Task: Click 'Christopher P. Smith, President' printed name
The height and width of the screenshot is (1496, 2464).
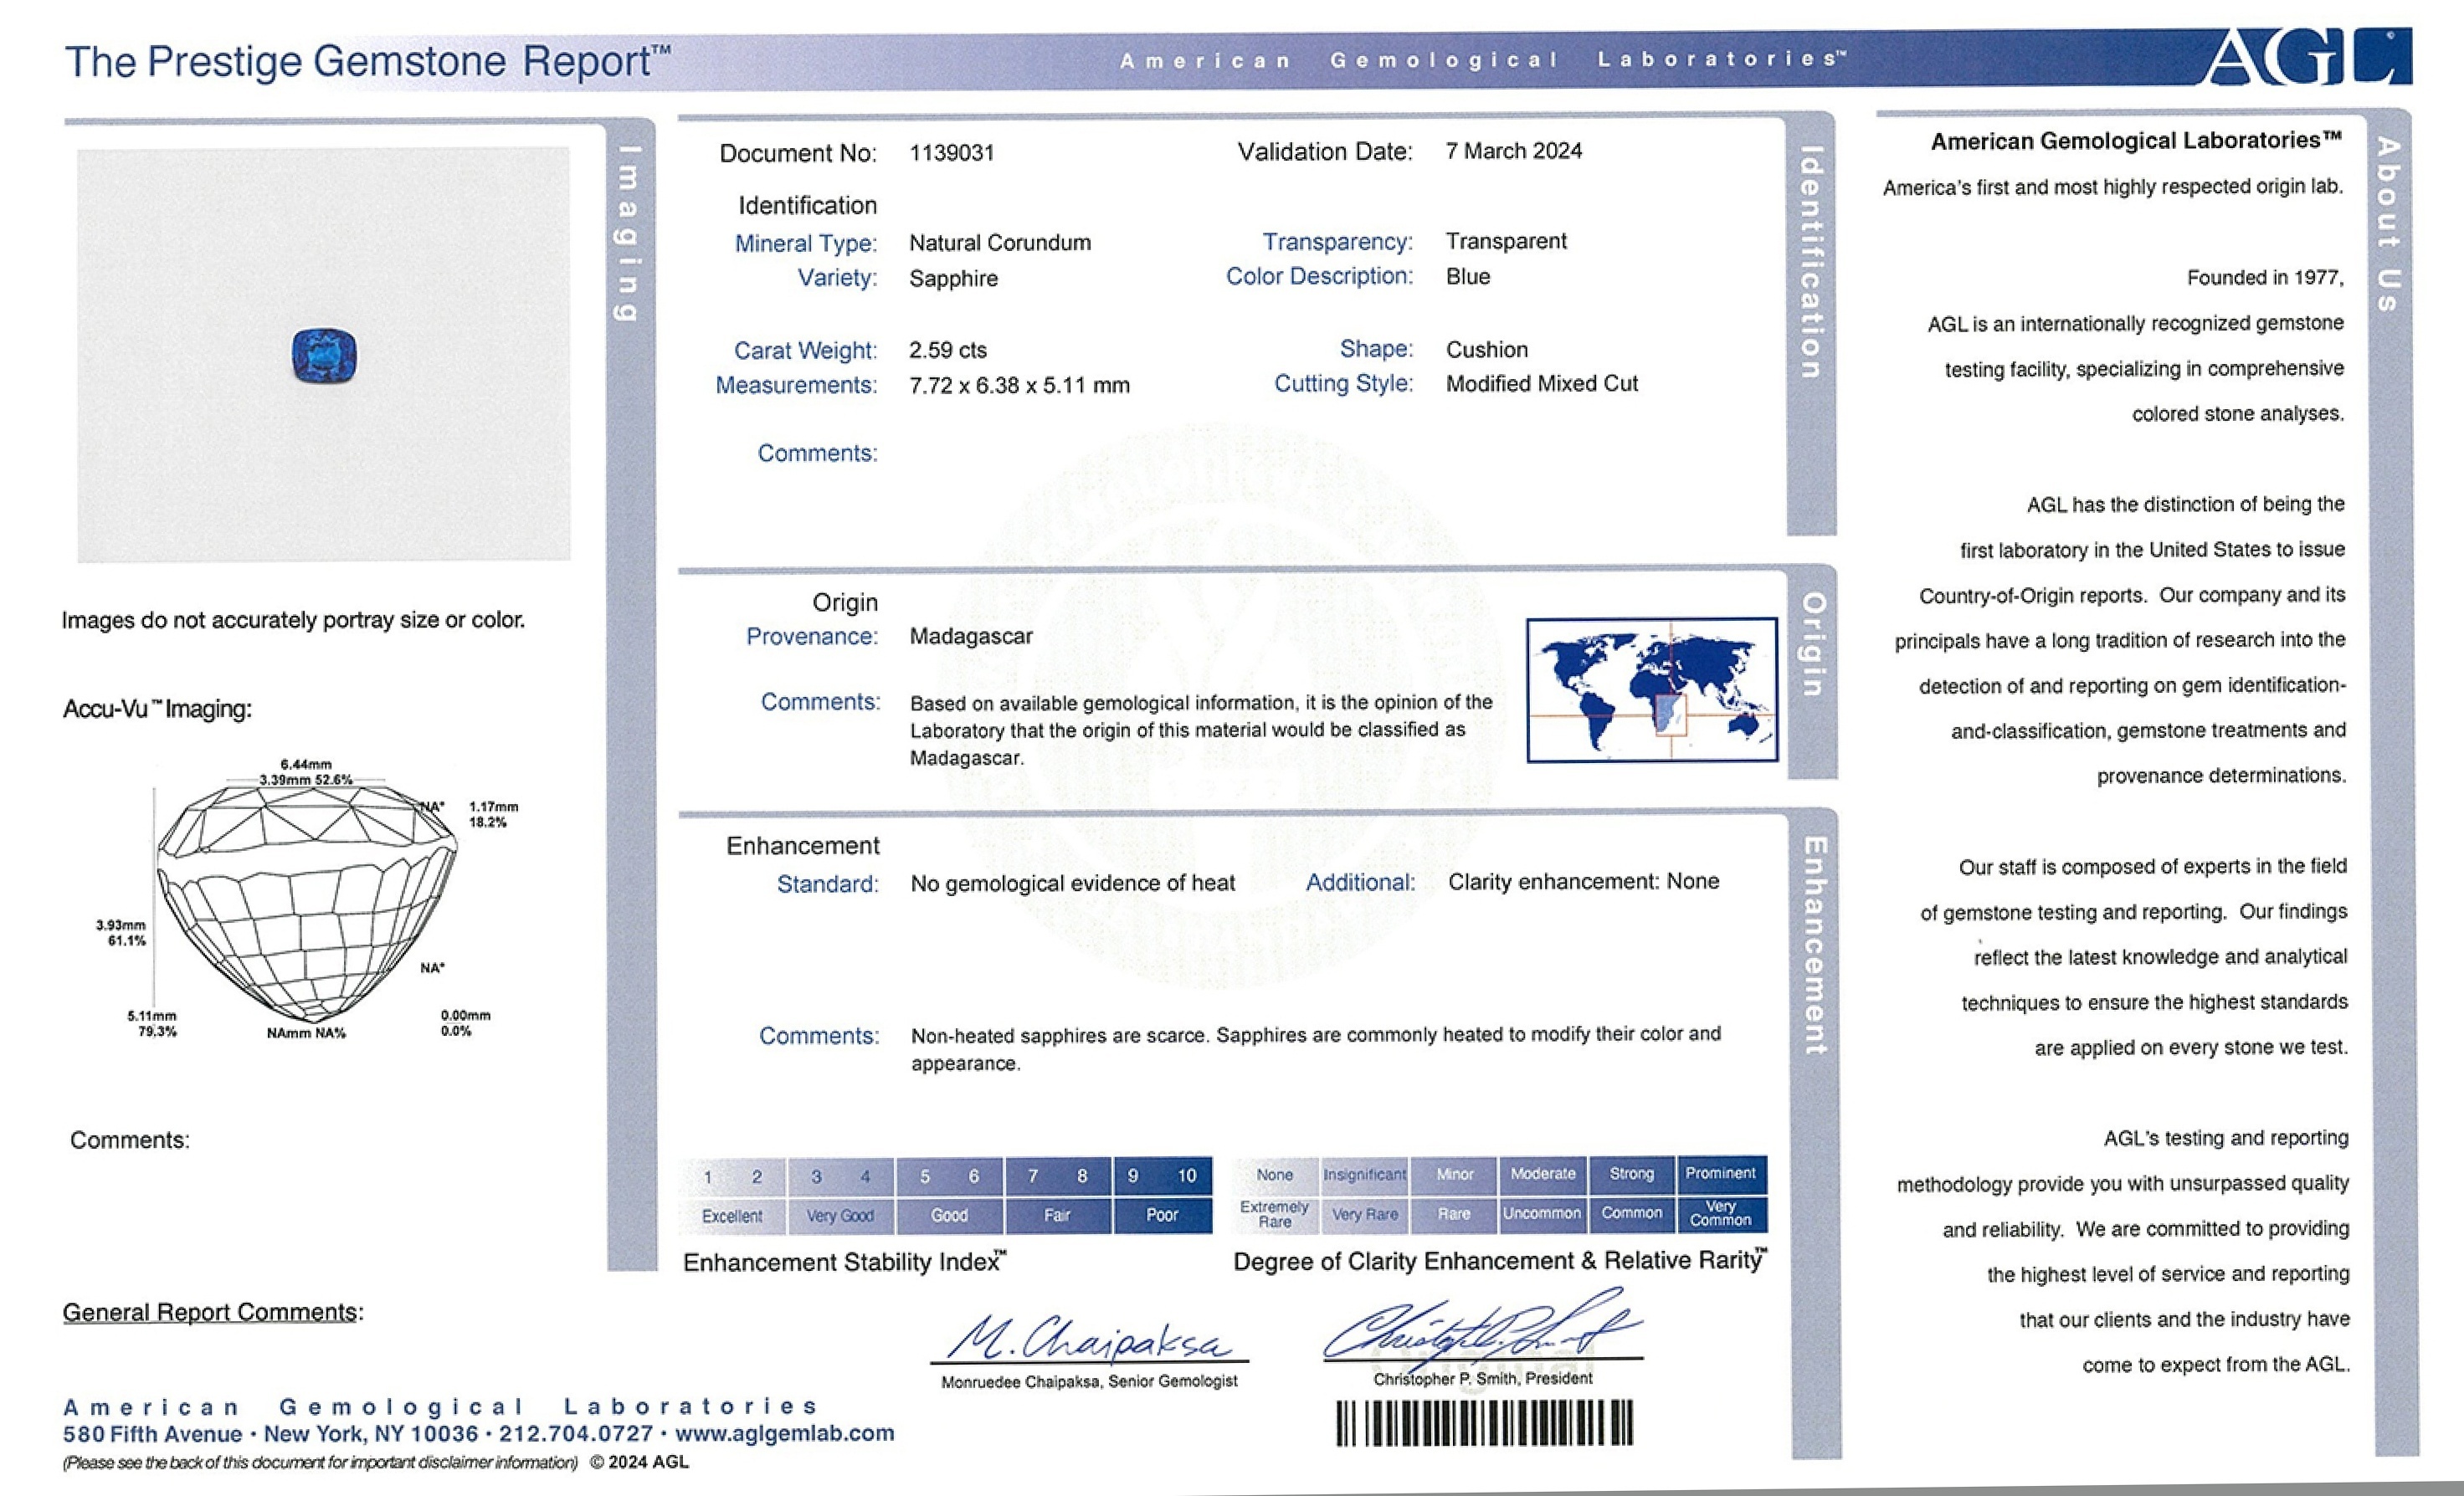Action: click(1483, 1379)
